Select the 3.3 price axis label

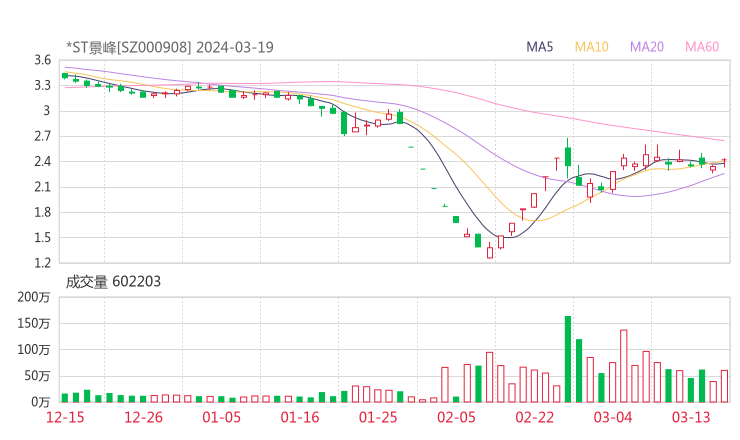click(42, 86)
